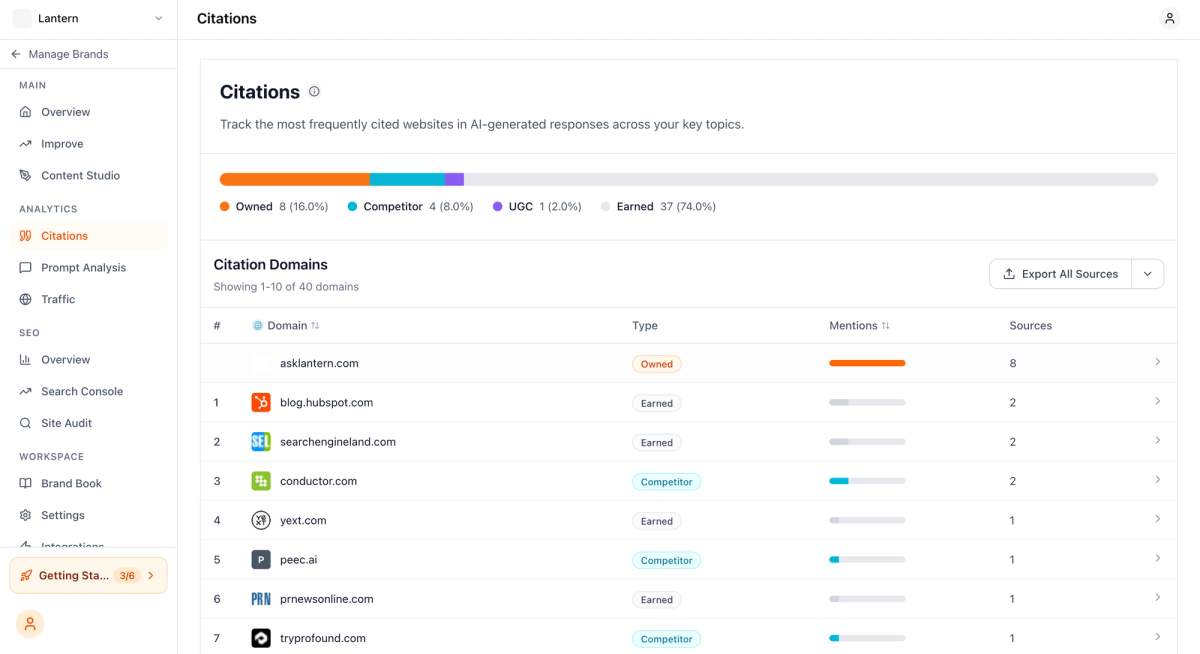Click the Conductor logo icon

click(261, 481)
